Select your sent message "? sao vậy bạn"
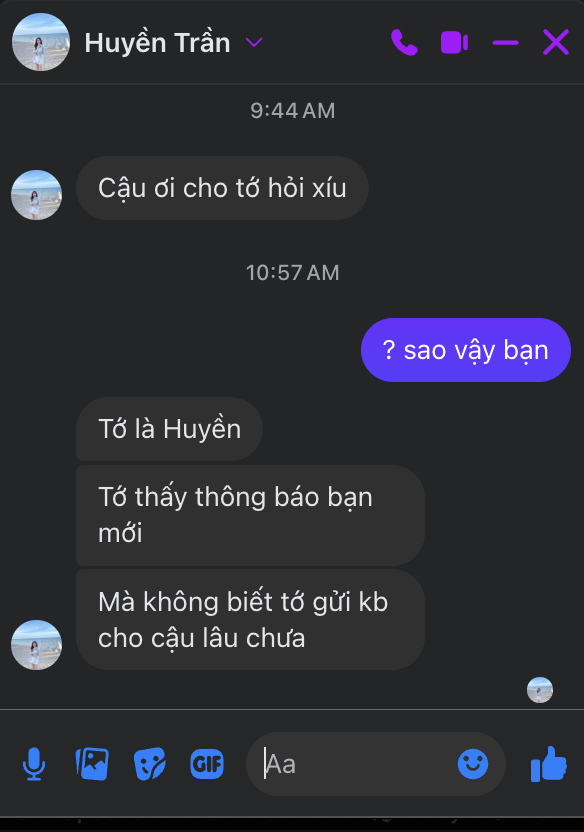Screen dimensions: 584x832 [x=466, y=350]
